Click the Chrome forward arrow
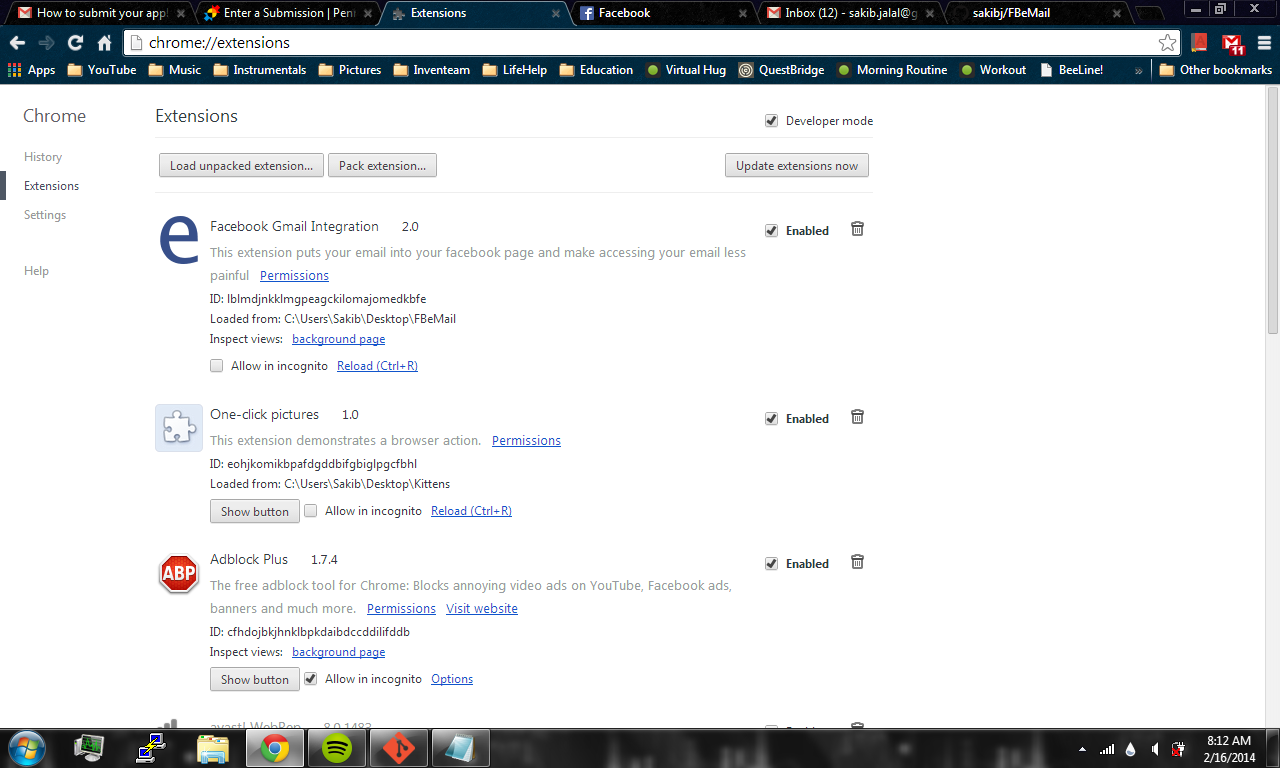The height and width of the screenshot is (768, 1280). pyautogui.click(x=46, y=43)
